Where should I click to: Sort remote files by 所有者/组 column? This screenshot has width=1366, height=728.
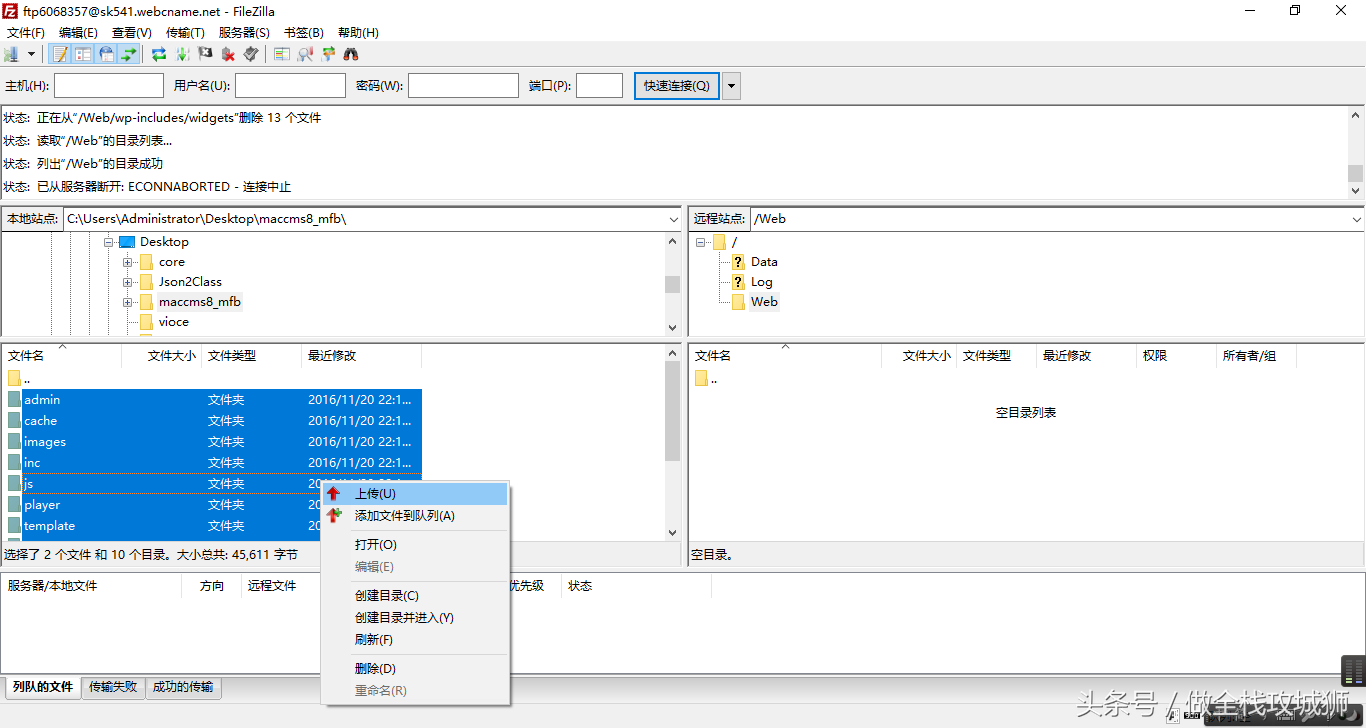1256,356
